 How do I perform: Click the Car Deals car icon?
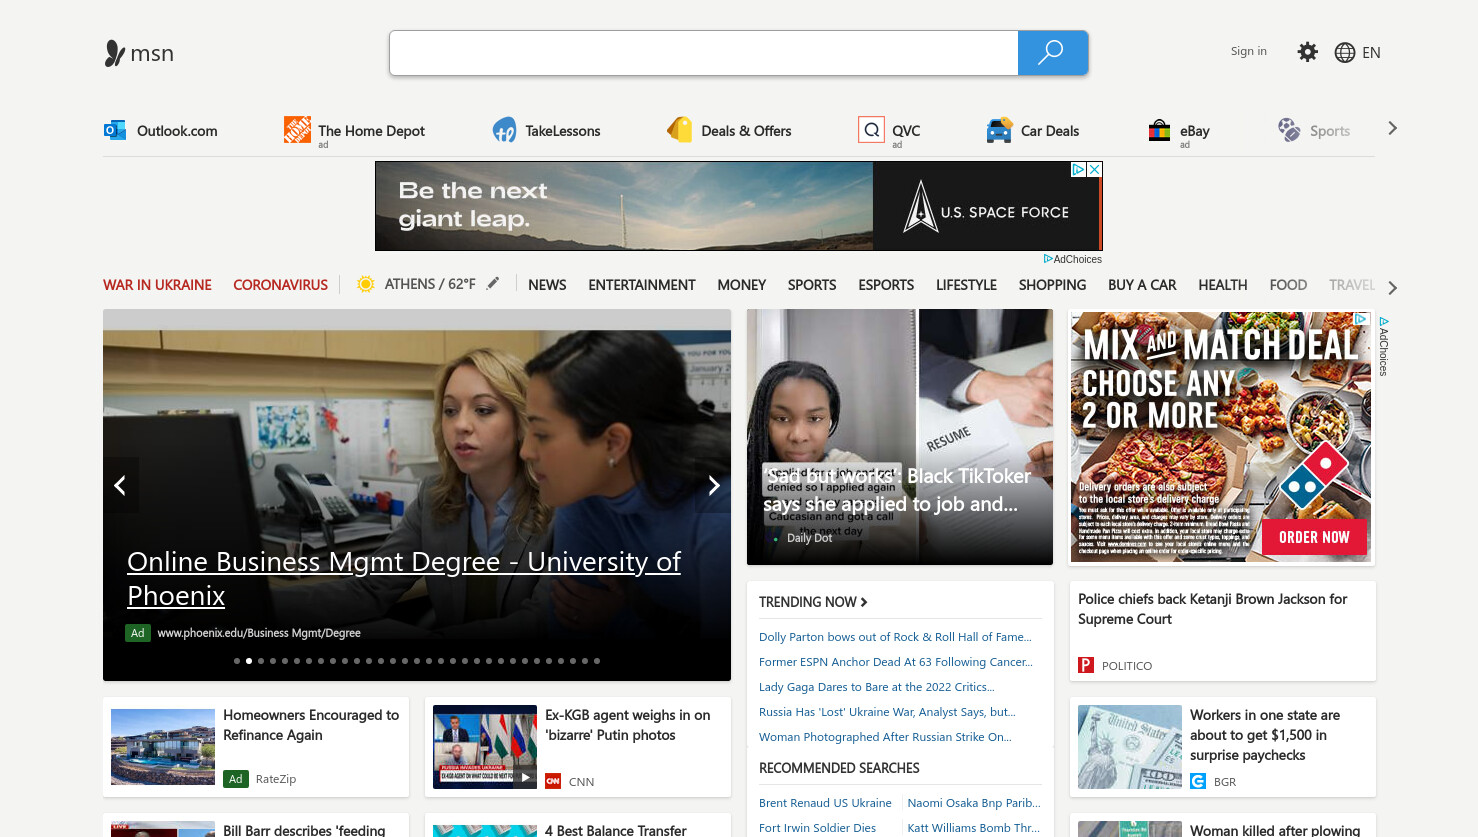point(999,130)
